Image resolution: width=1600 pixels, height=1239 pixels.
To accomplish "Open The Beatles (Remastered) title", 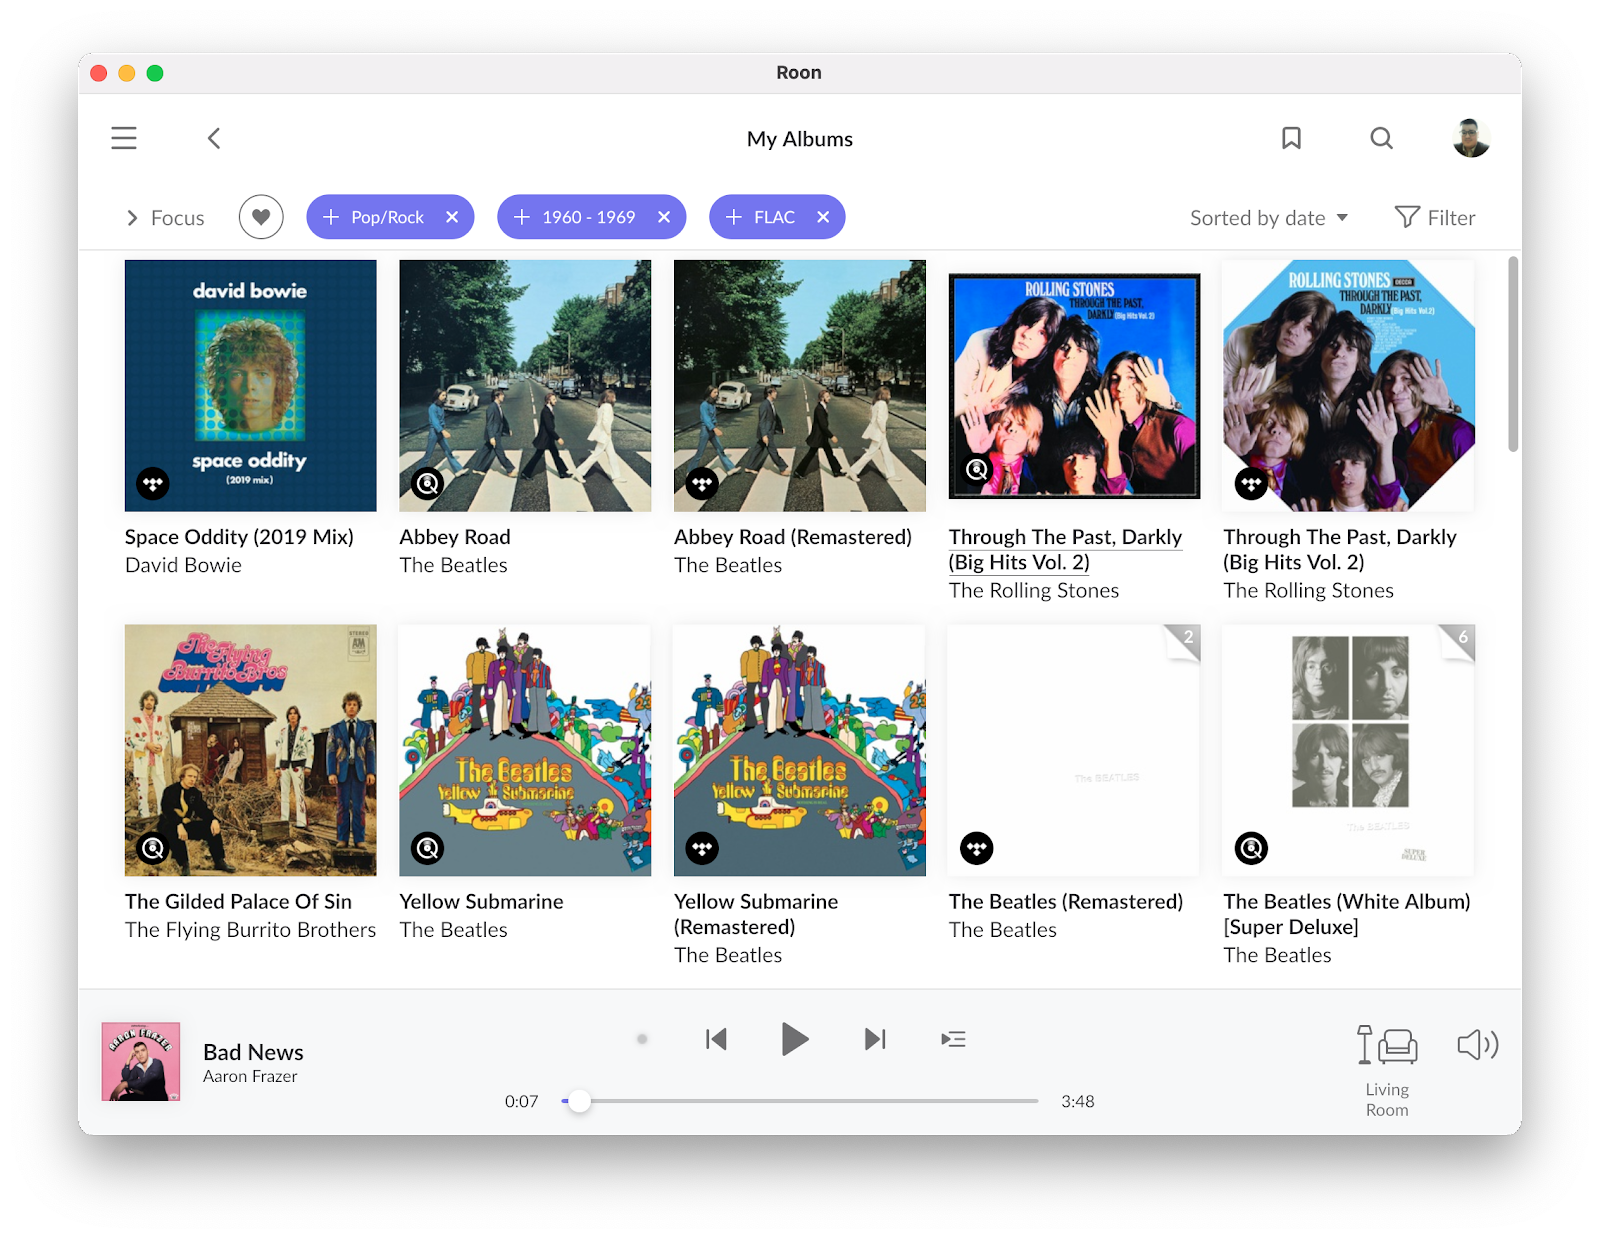I will 1066,902.
